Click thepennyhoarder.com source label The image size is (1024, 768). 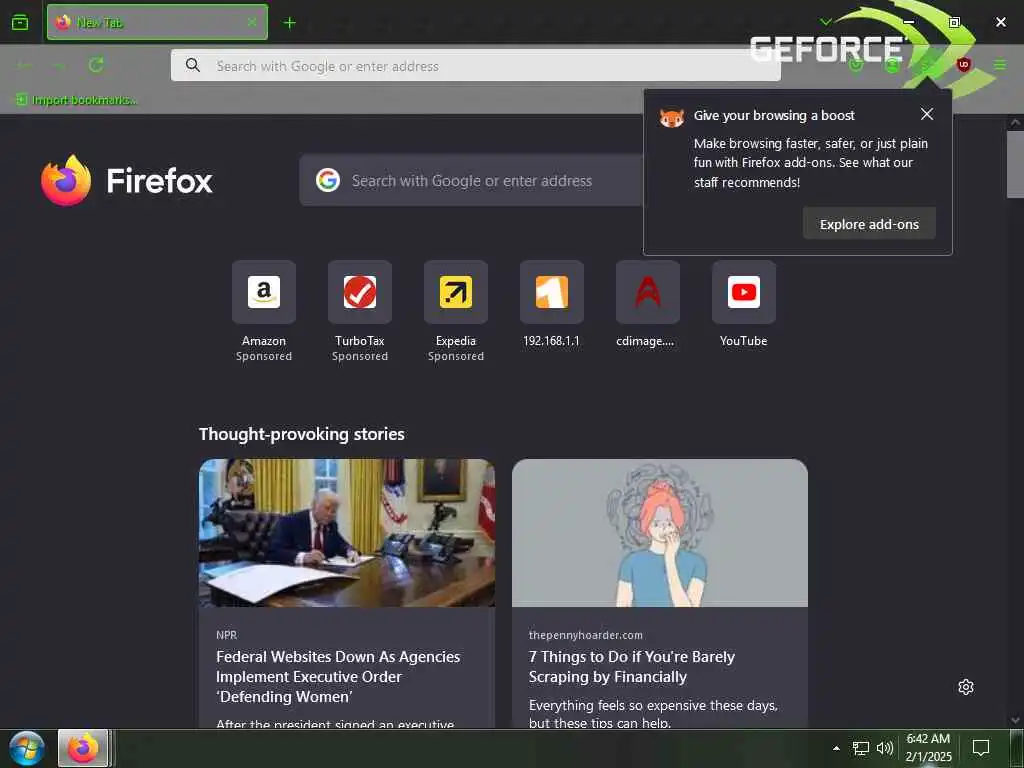pos(586,635)
